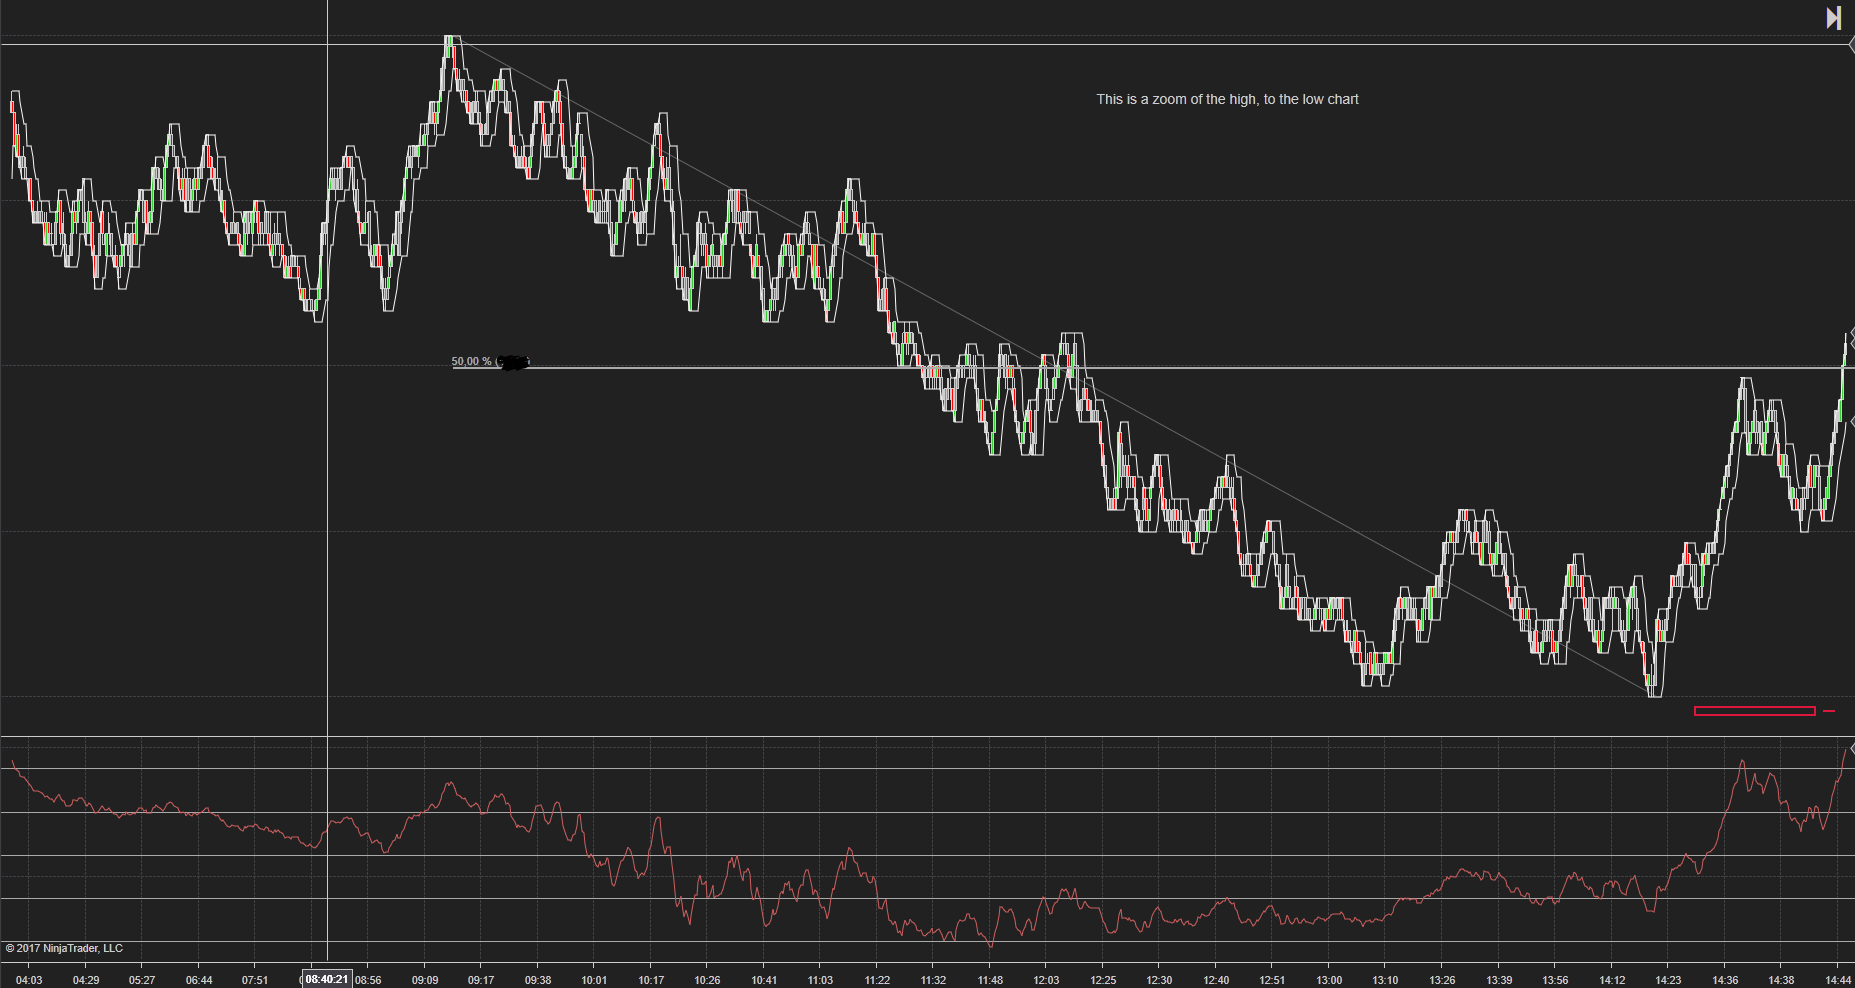Pick the 10:26 time label

[707, 980]
